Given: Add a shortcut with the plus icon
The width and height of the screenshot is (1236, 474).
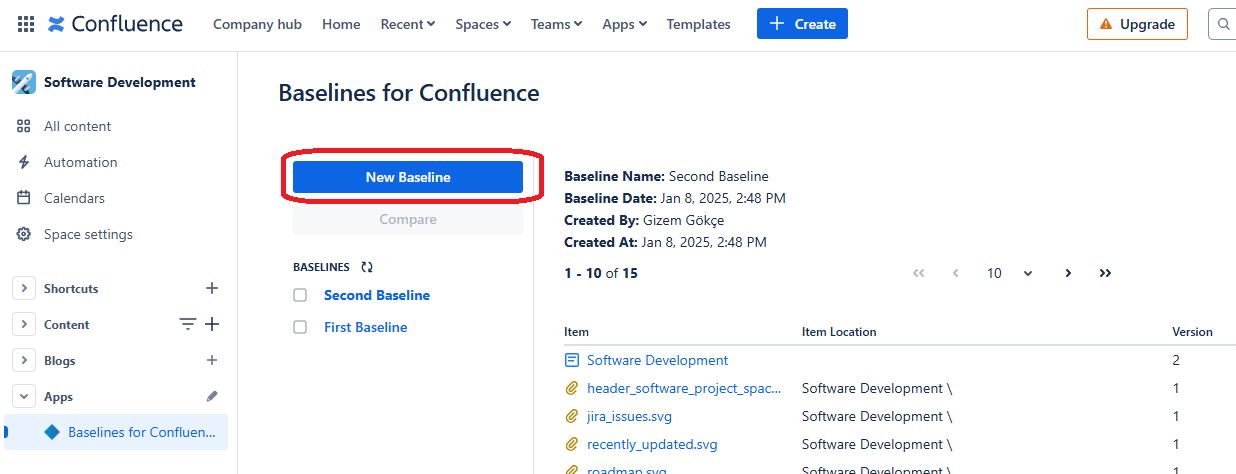Looking at the screenshot, I should point(212,288).
